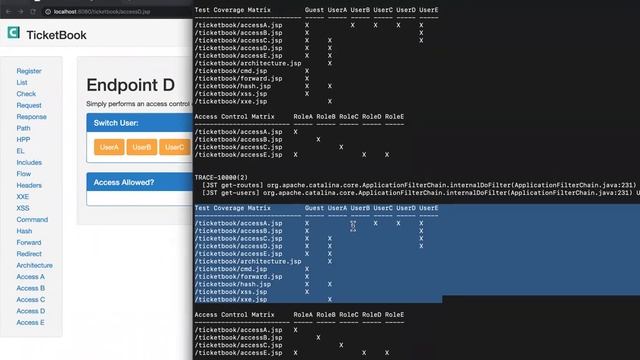Navigate to the Path page
This screenshot has width=640, height=360.
click(x=23, y=128)
